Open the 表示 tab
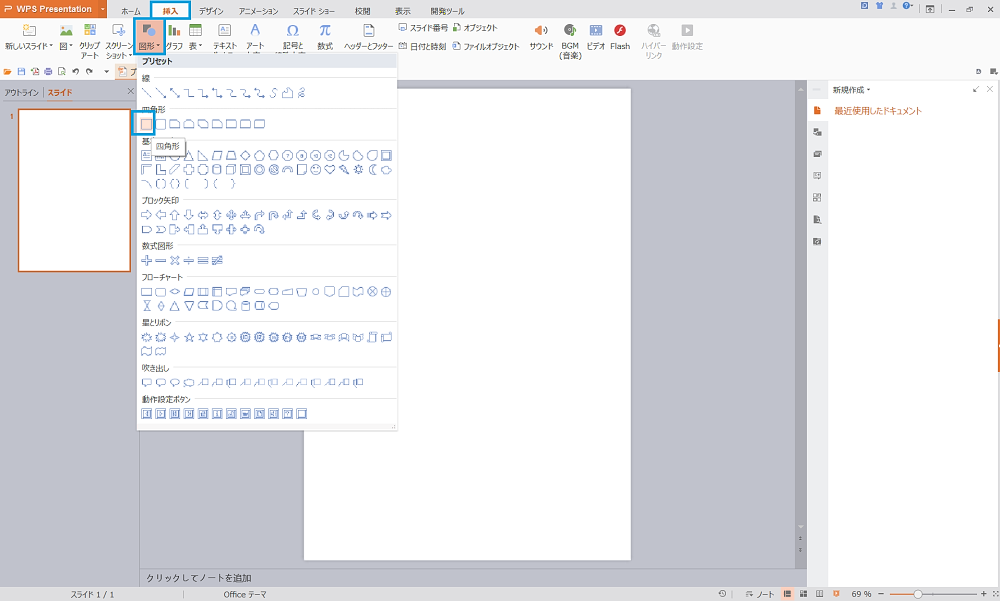 [402, 11]
